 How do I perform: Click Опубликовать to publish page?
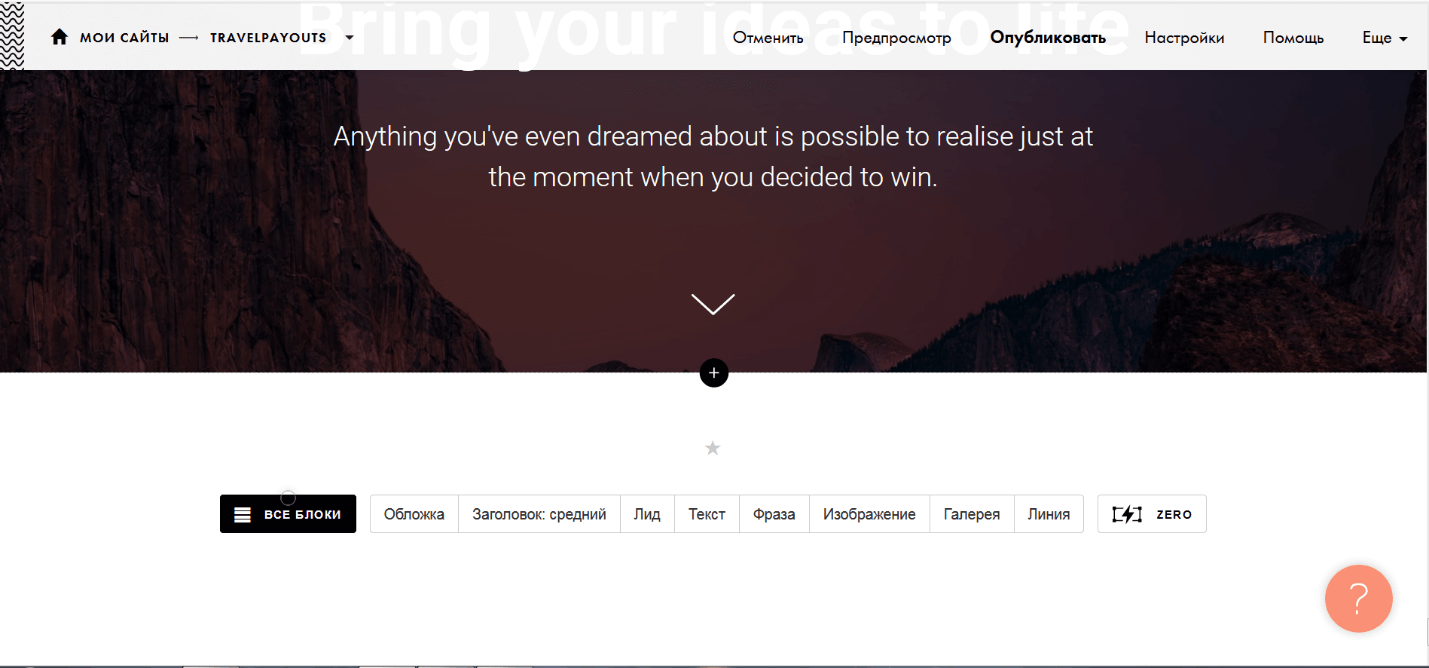tap(1047, 38)
